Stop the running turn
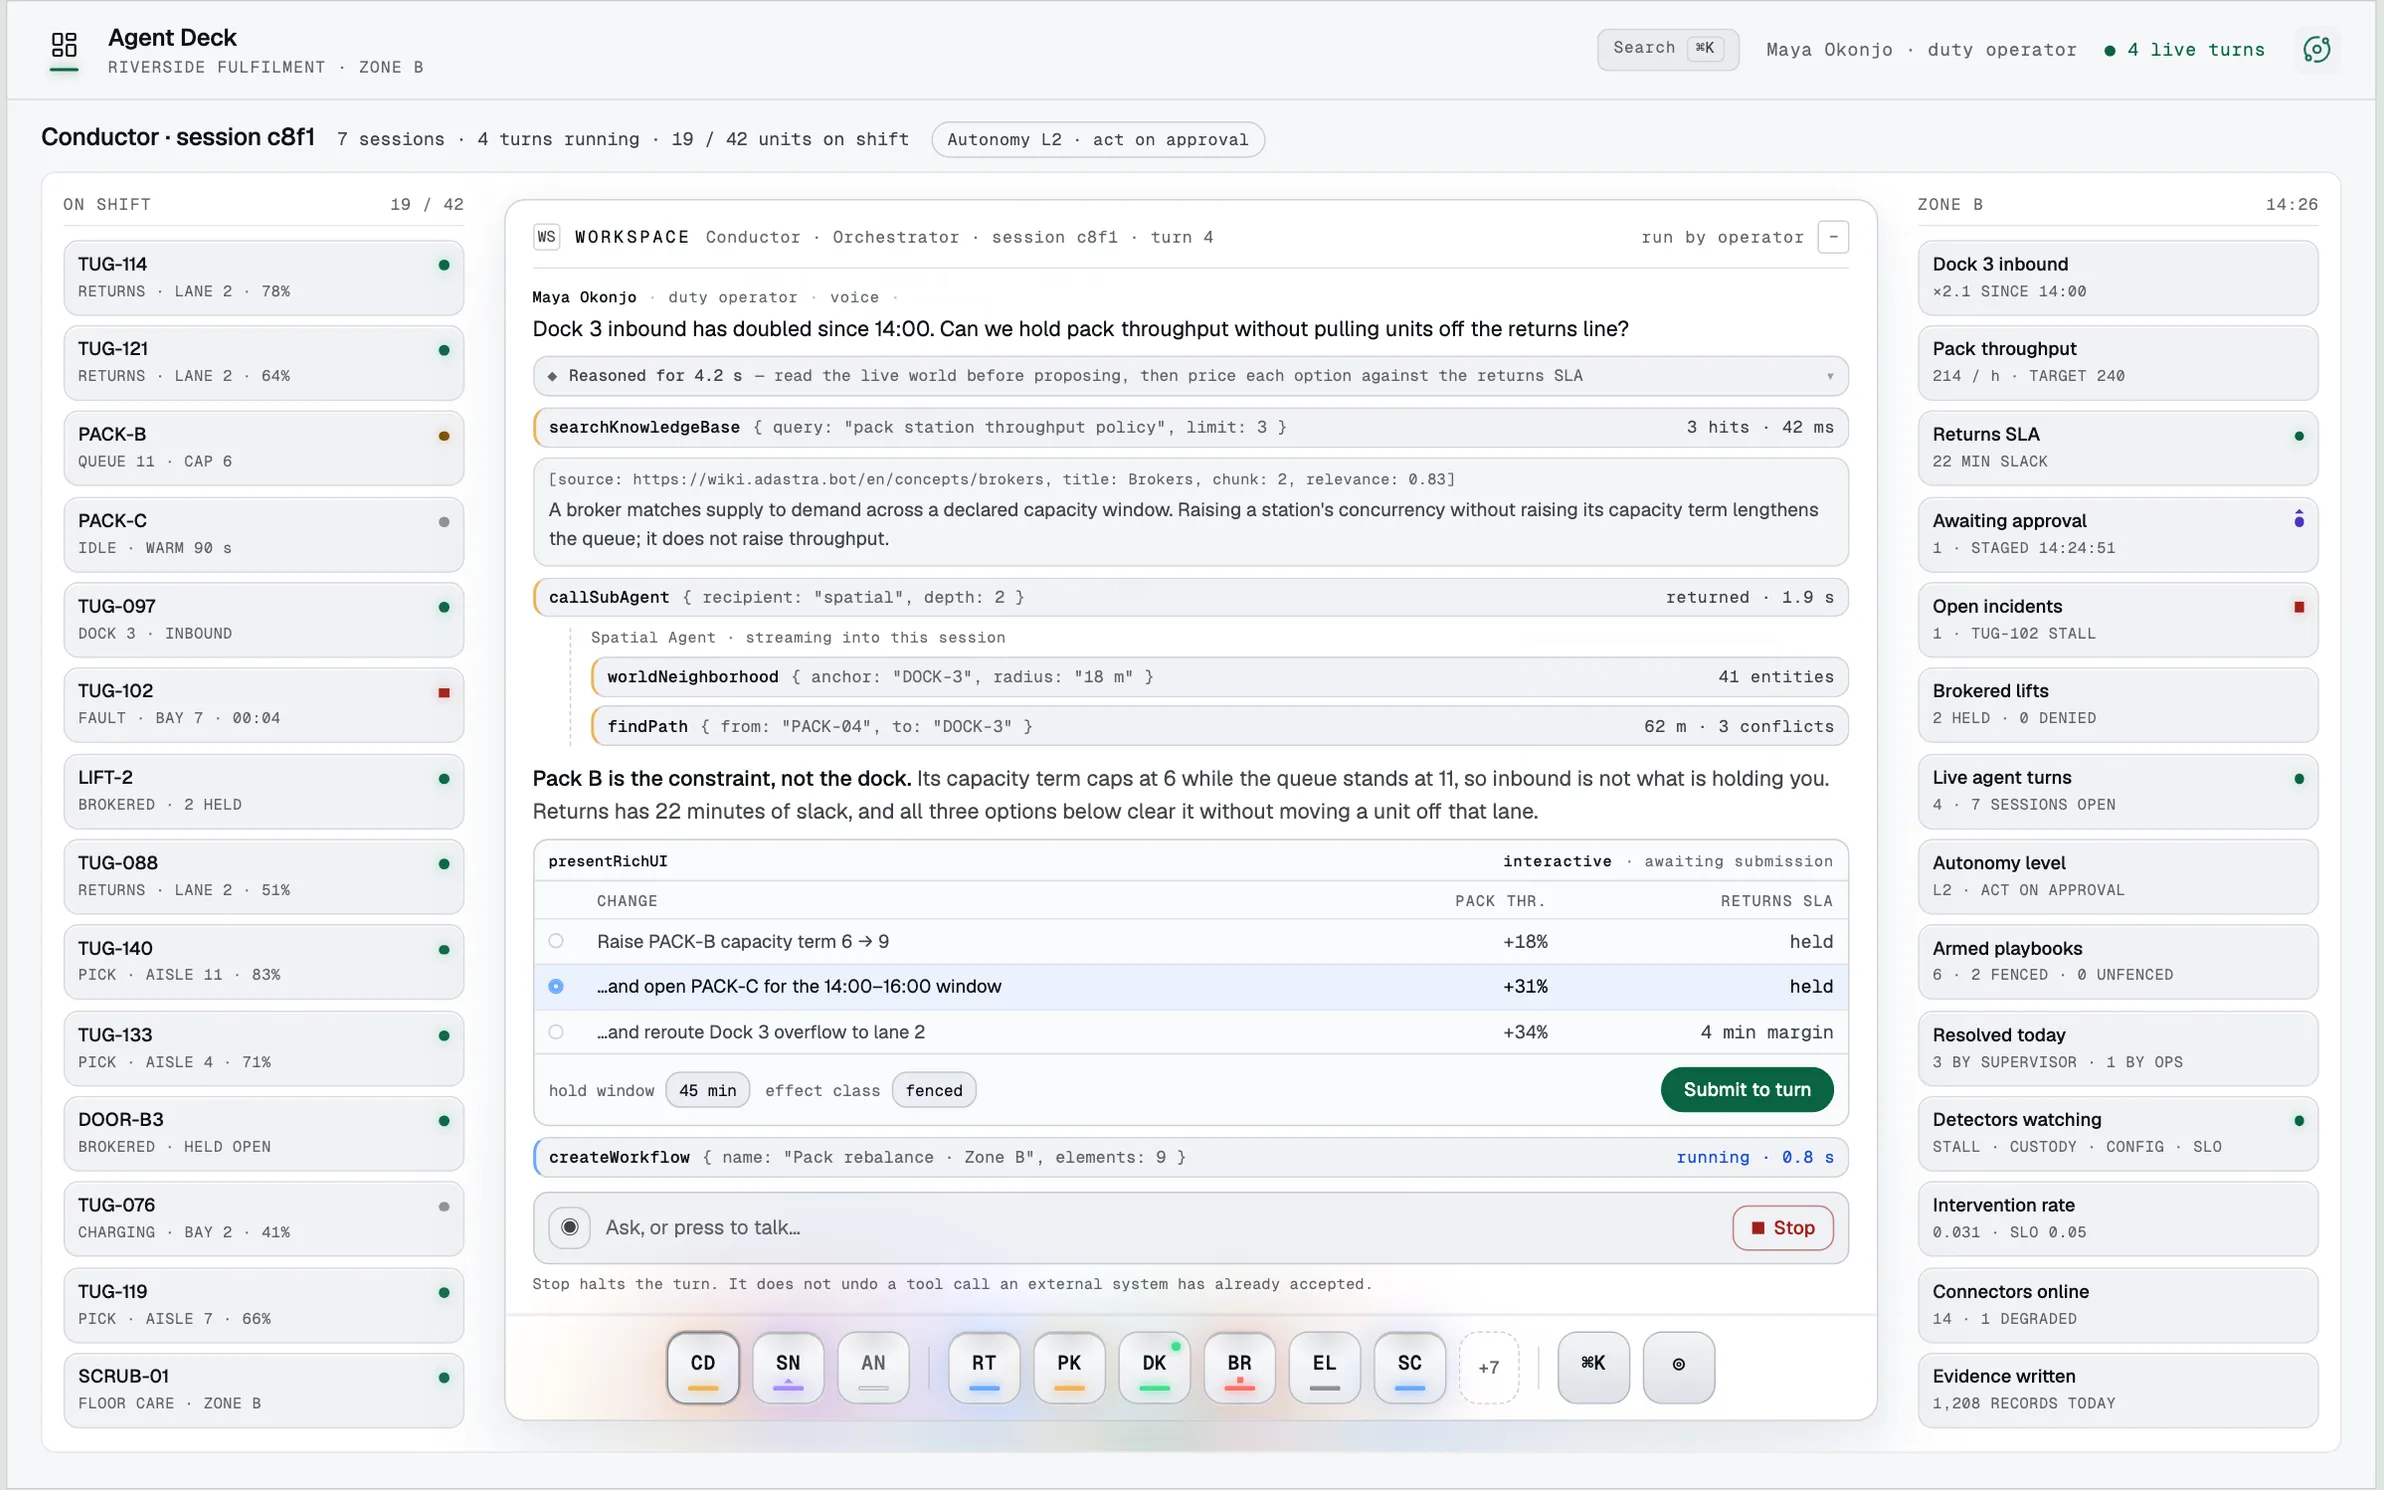 point(1782,1227)
